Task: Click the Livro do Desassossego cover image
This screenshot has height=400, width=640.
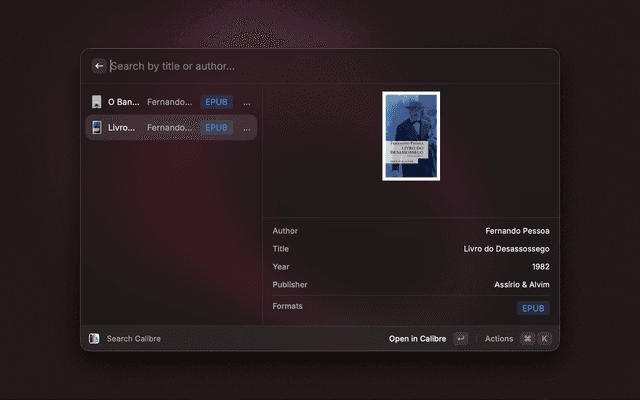Action: (x=411, y=136)
